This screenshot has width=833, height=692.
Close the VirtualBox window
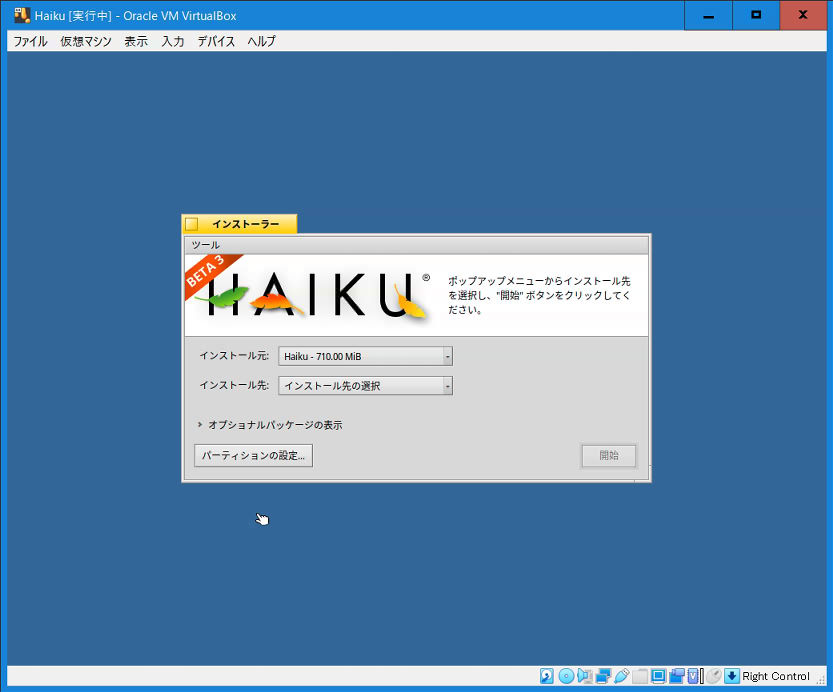tap(803, 15)
